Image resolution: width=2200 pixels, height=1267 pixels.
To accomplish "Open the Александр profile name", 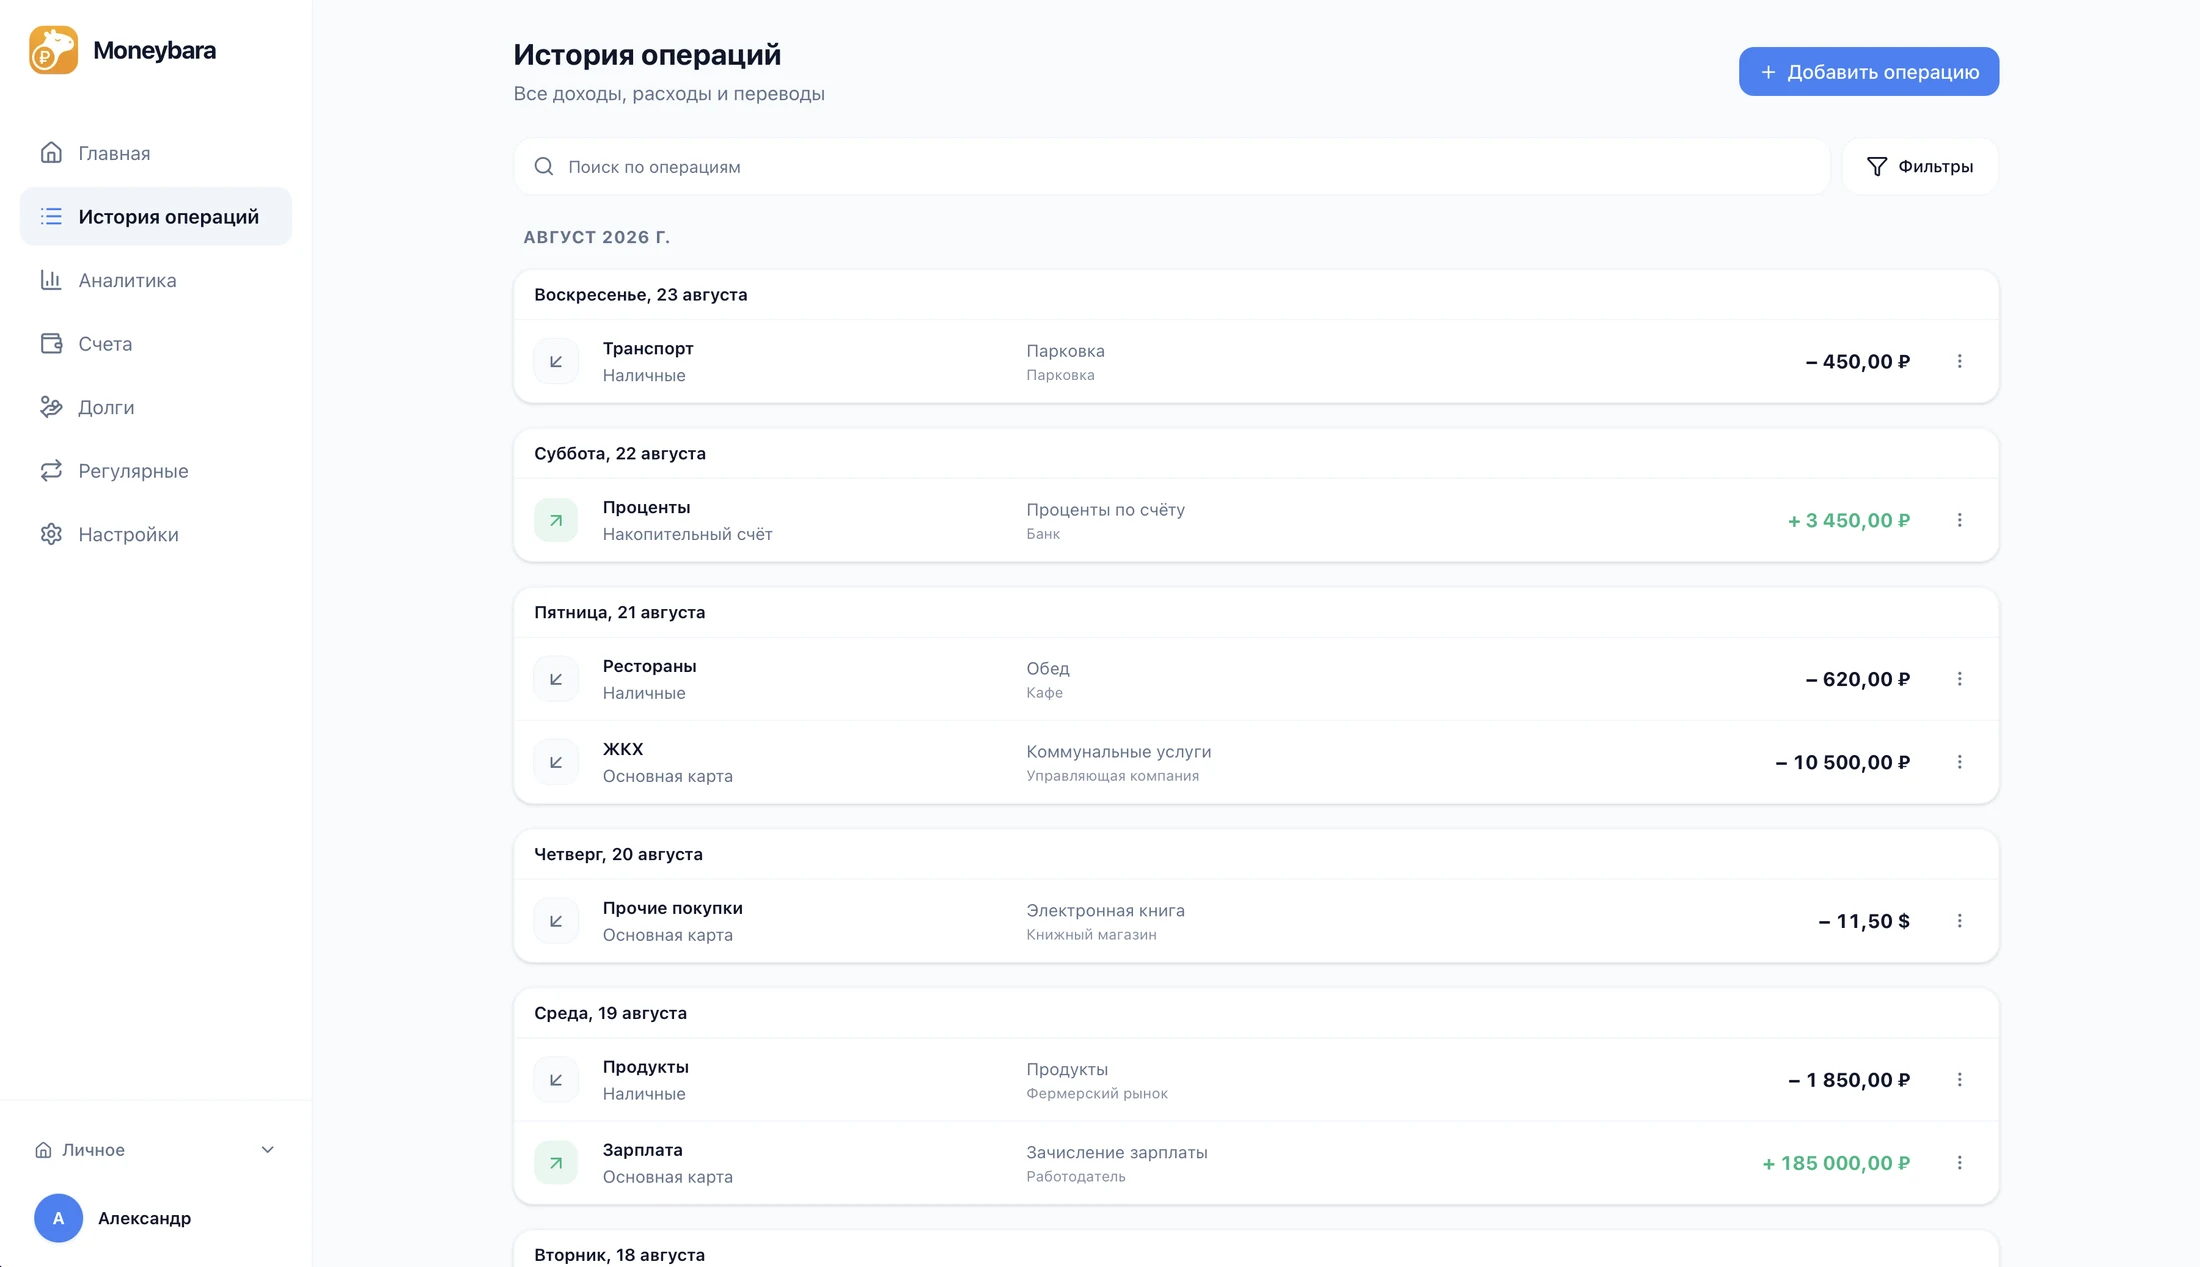I will (144, 1218).
